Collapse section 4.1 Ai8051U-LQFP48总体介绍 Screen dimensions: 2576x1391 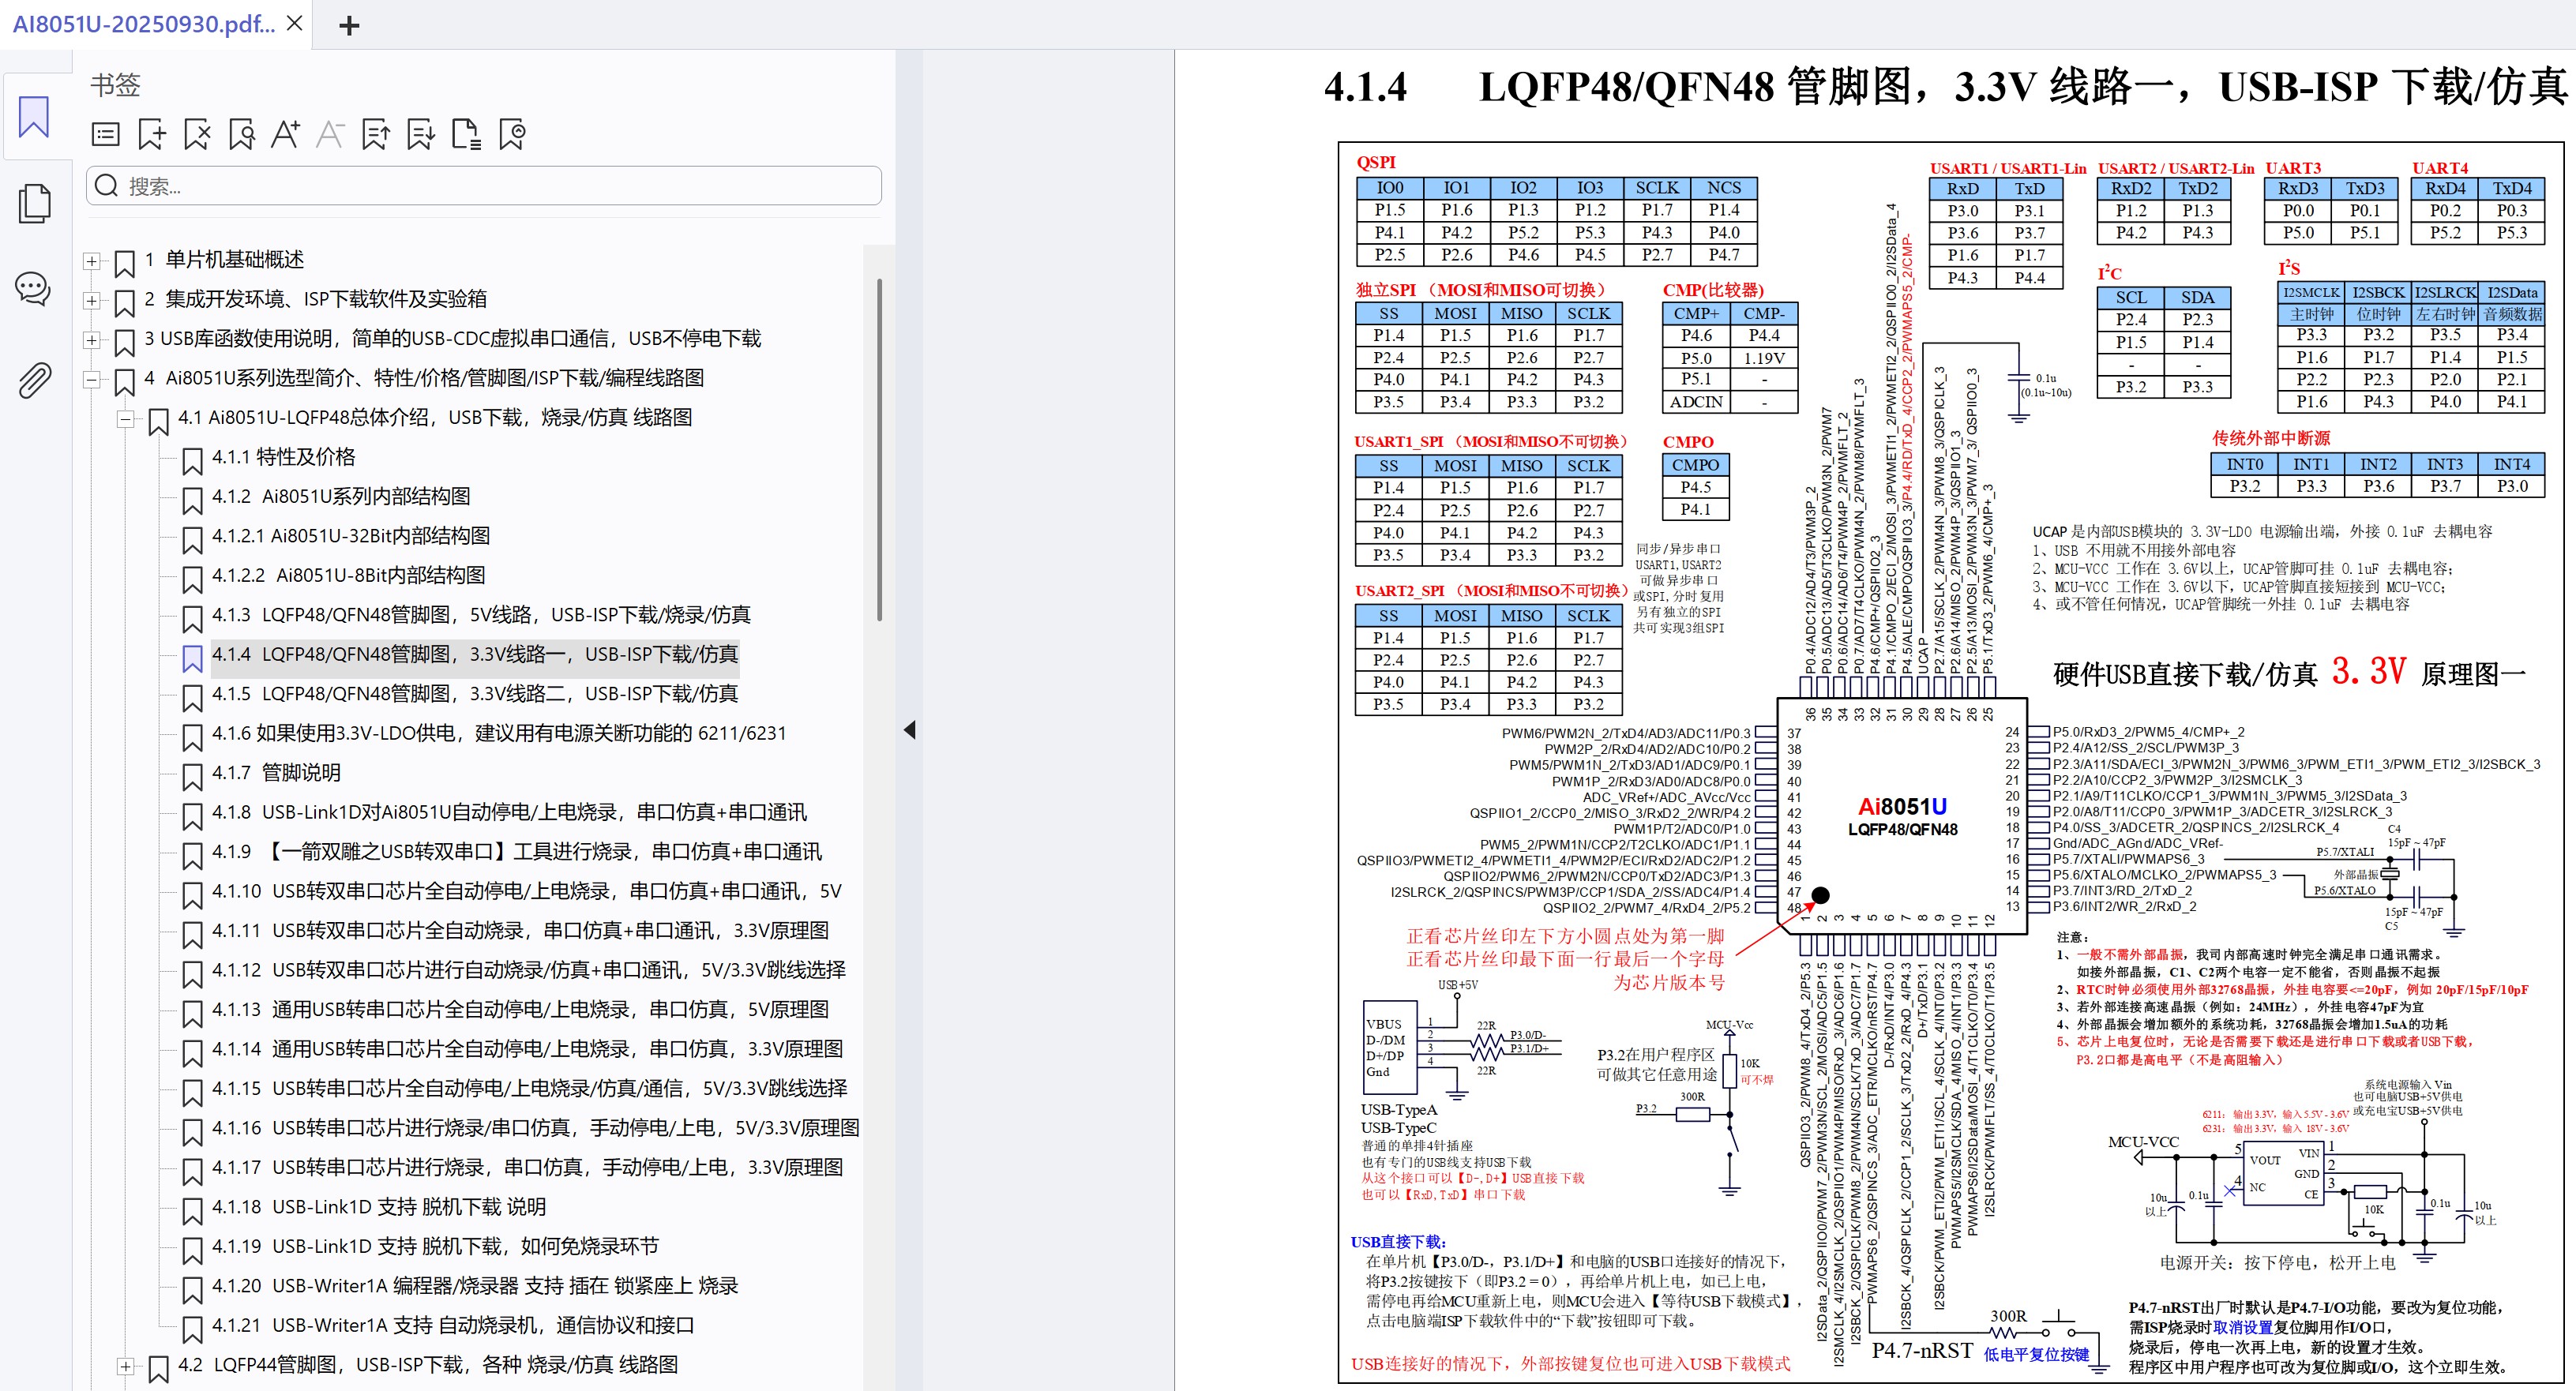click(127, 419)
